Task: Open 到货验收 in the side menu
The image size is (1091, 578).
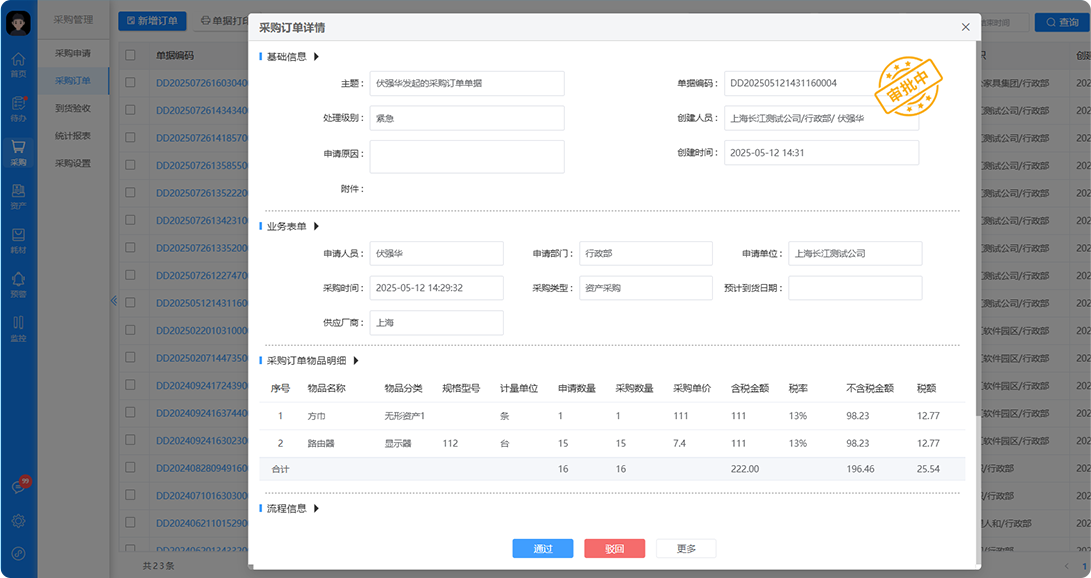Action: (73, 108)
